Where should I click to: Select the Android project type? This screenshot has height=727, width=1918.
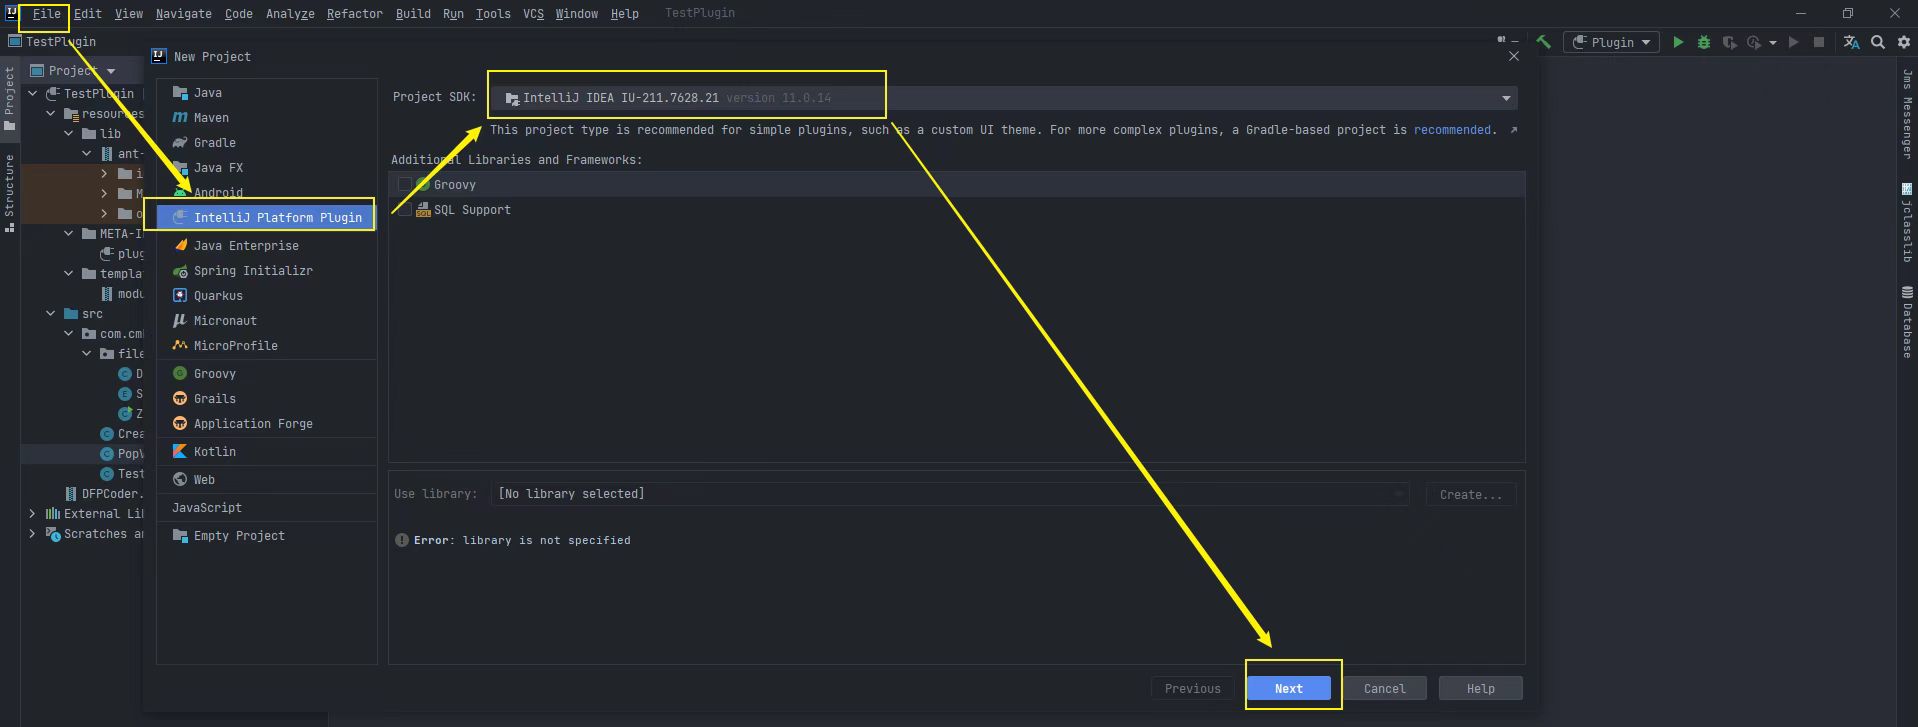click(x=266, y=192)
